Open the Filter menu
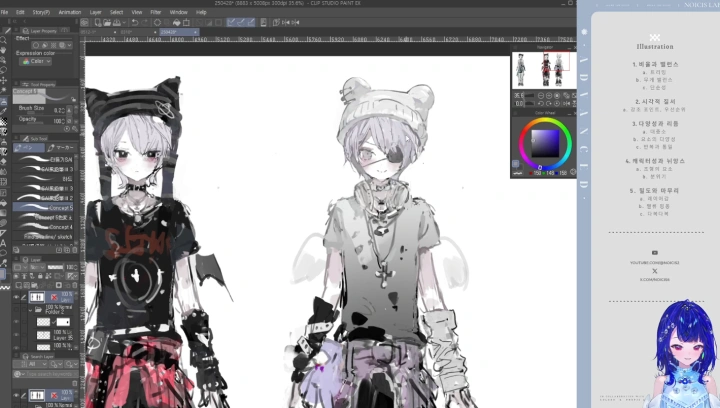Screen dimensions: 720x408 [156, 12]
